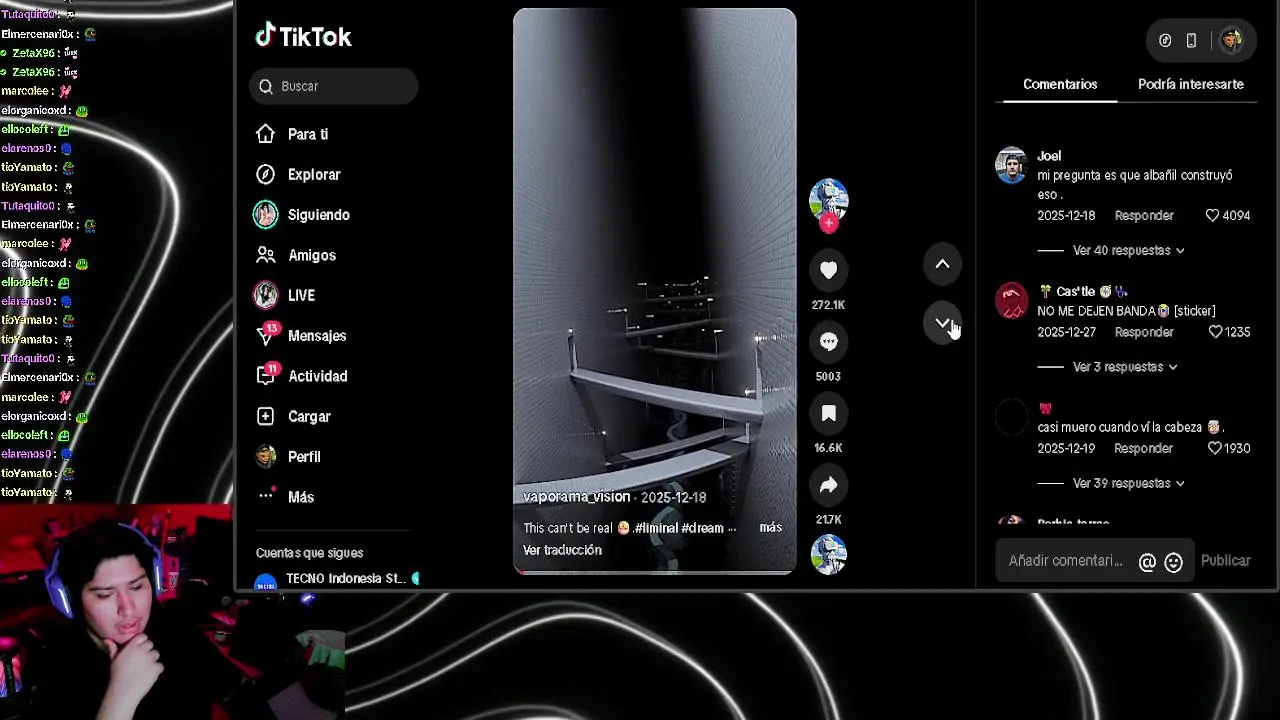Like the comment with 1235 likes
Image resolution: width=1280 pixels, height=720 pixels.
pos(1215,332)
